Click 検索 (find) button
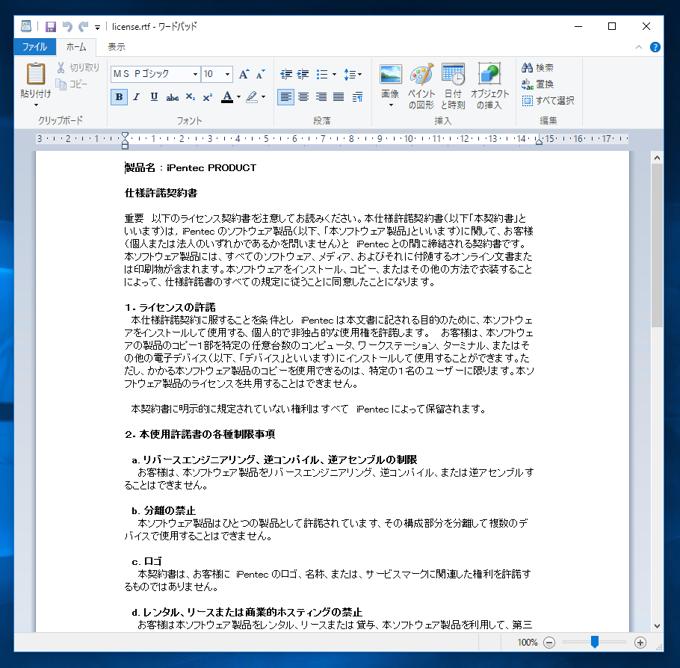Image resolution: width=680 pixels, height=668 pixels. pos(538,68)
